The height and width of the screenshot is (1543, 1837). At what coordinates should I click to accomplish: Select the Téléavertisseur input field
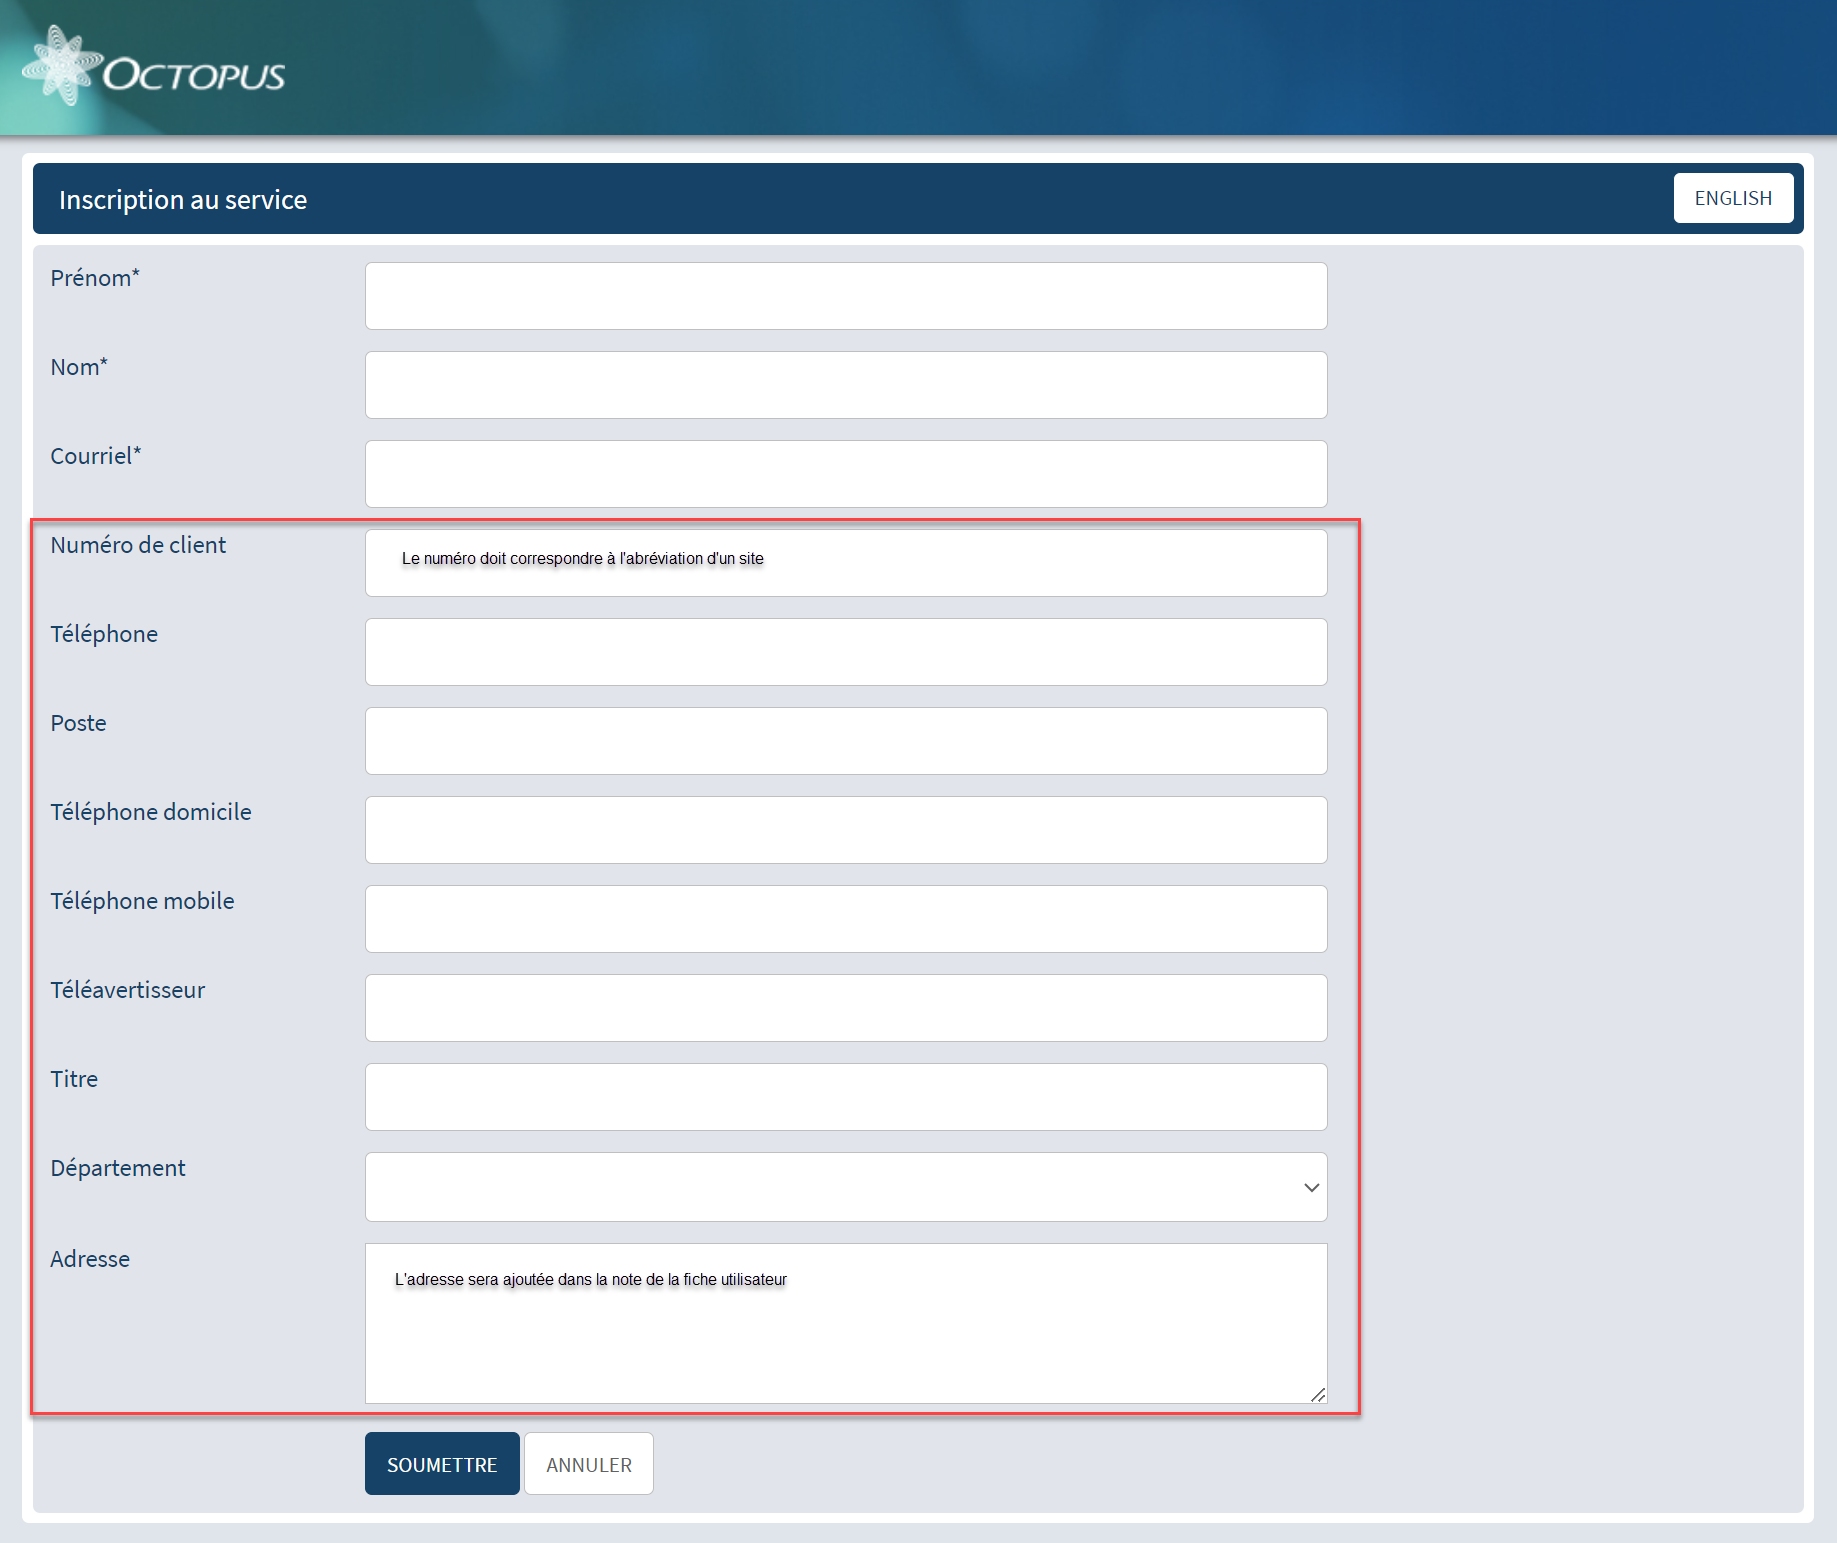point(845,1008)
